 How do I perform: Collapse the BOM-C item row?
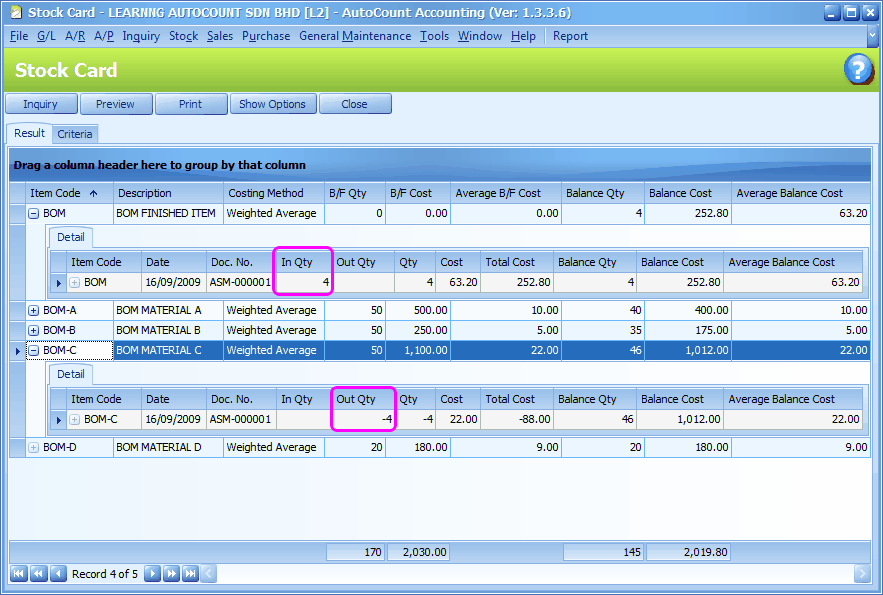pos(33,350)
